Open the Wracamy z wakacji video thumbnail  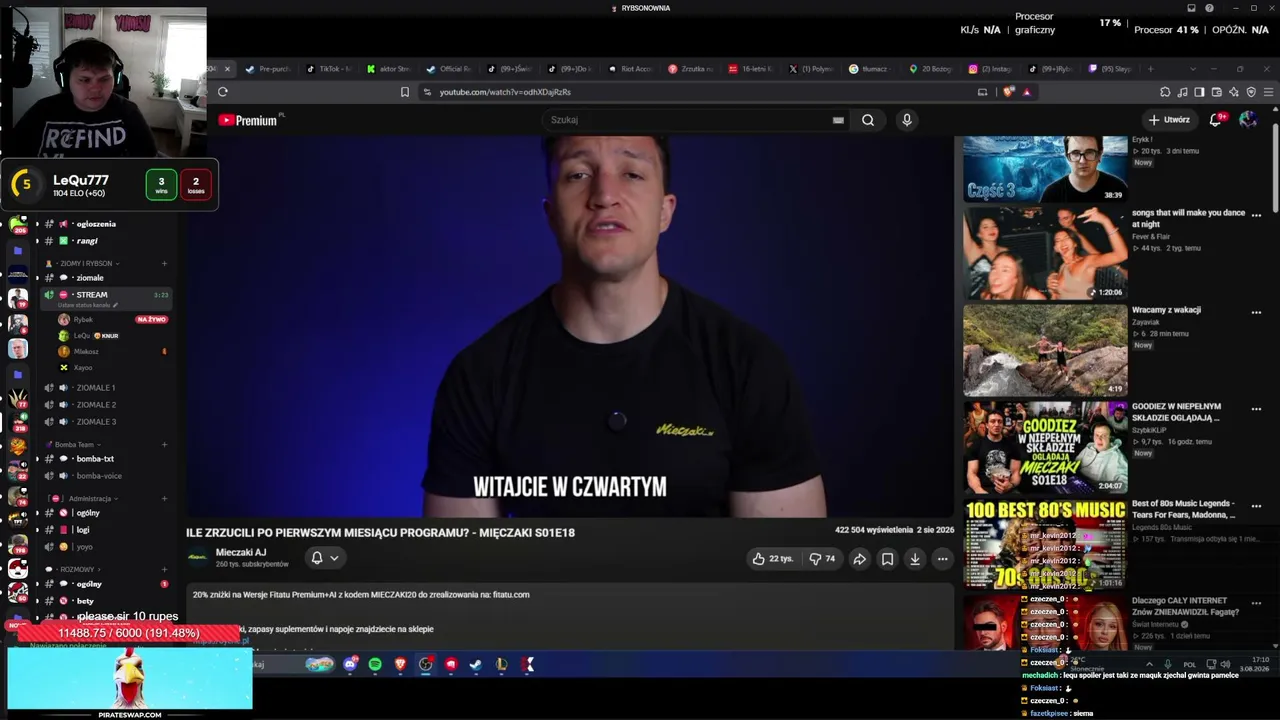coord(1045,350)
